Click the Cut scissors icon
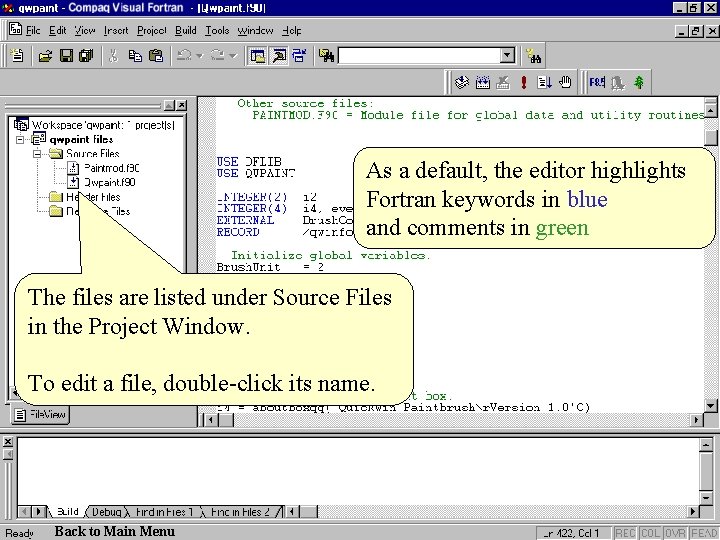The image size is (720, 540). pos(113,56)
